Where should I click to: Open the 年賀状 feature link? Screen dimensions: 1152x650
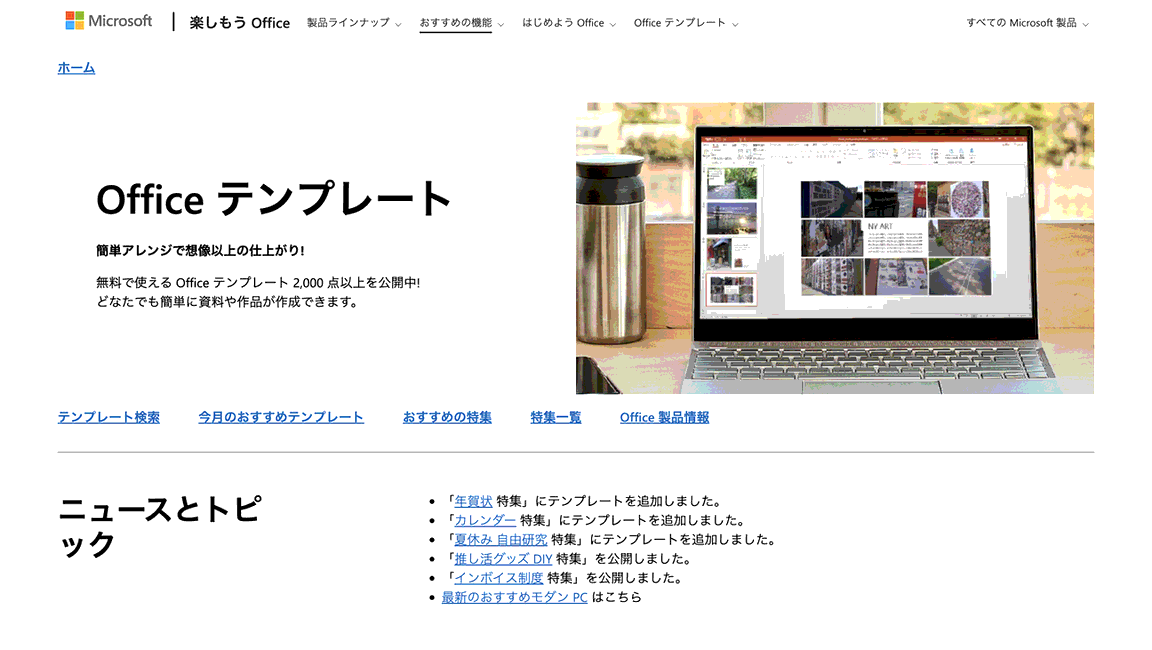[473, 501]
